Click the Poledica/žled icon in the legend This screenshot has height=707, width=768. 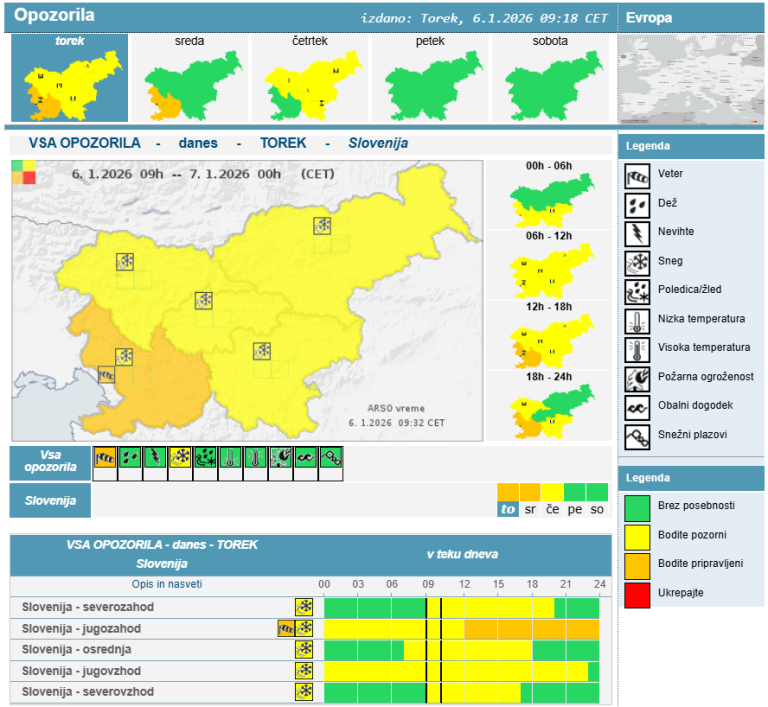click(637, 290)
